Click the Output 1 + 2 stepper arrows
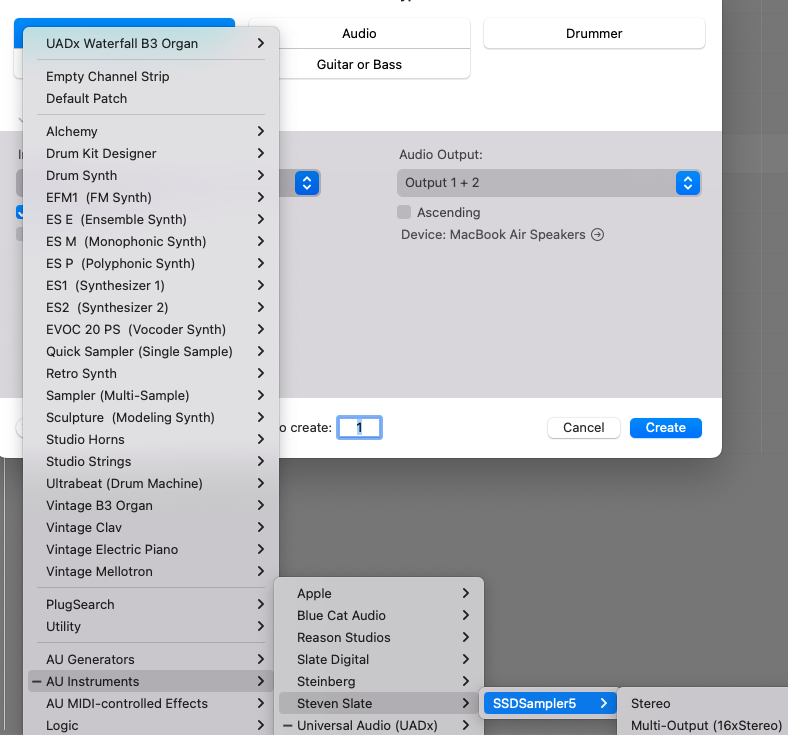This screenshot has height=735, width=788. pyautogui.click(x=687, y=183)
